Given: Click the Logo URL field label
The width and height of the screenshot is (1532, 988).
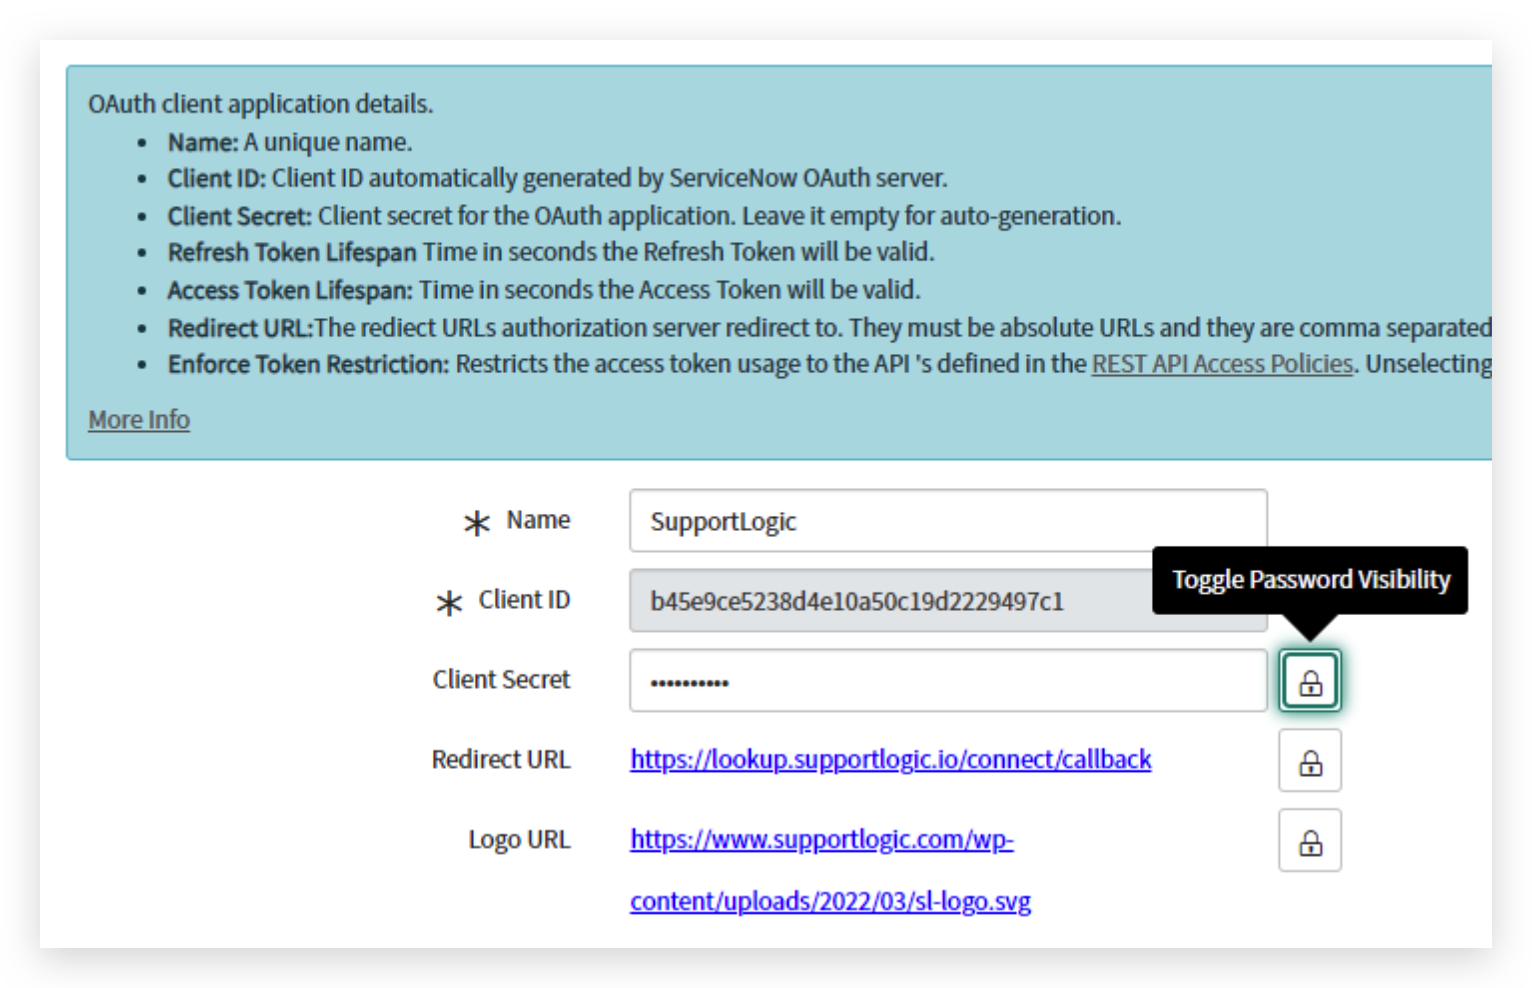Looking at the screenshot, I should click(519, 840).
